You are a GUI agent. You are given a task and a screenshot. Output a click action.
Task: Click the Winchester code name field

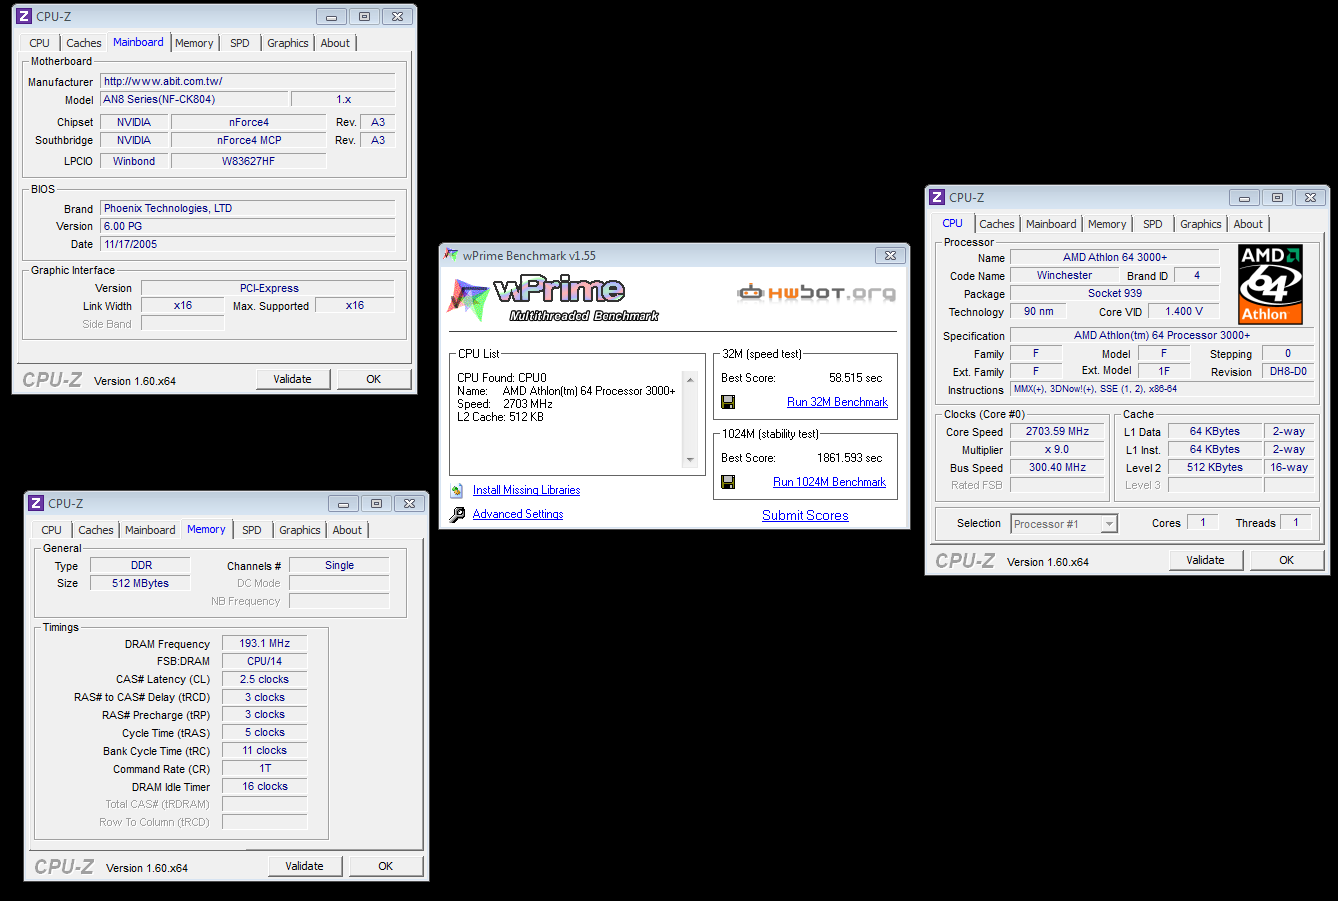pos(1064,275)
